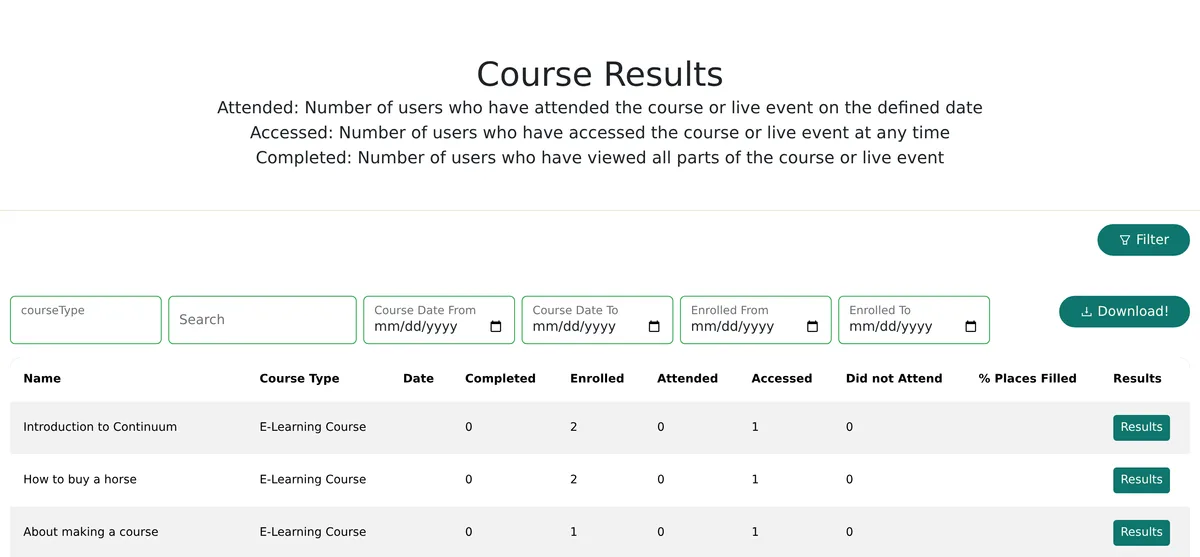Open Results for About making a course
Screen dimensions: 1200x557
click(x=1141, y=532)
